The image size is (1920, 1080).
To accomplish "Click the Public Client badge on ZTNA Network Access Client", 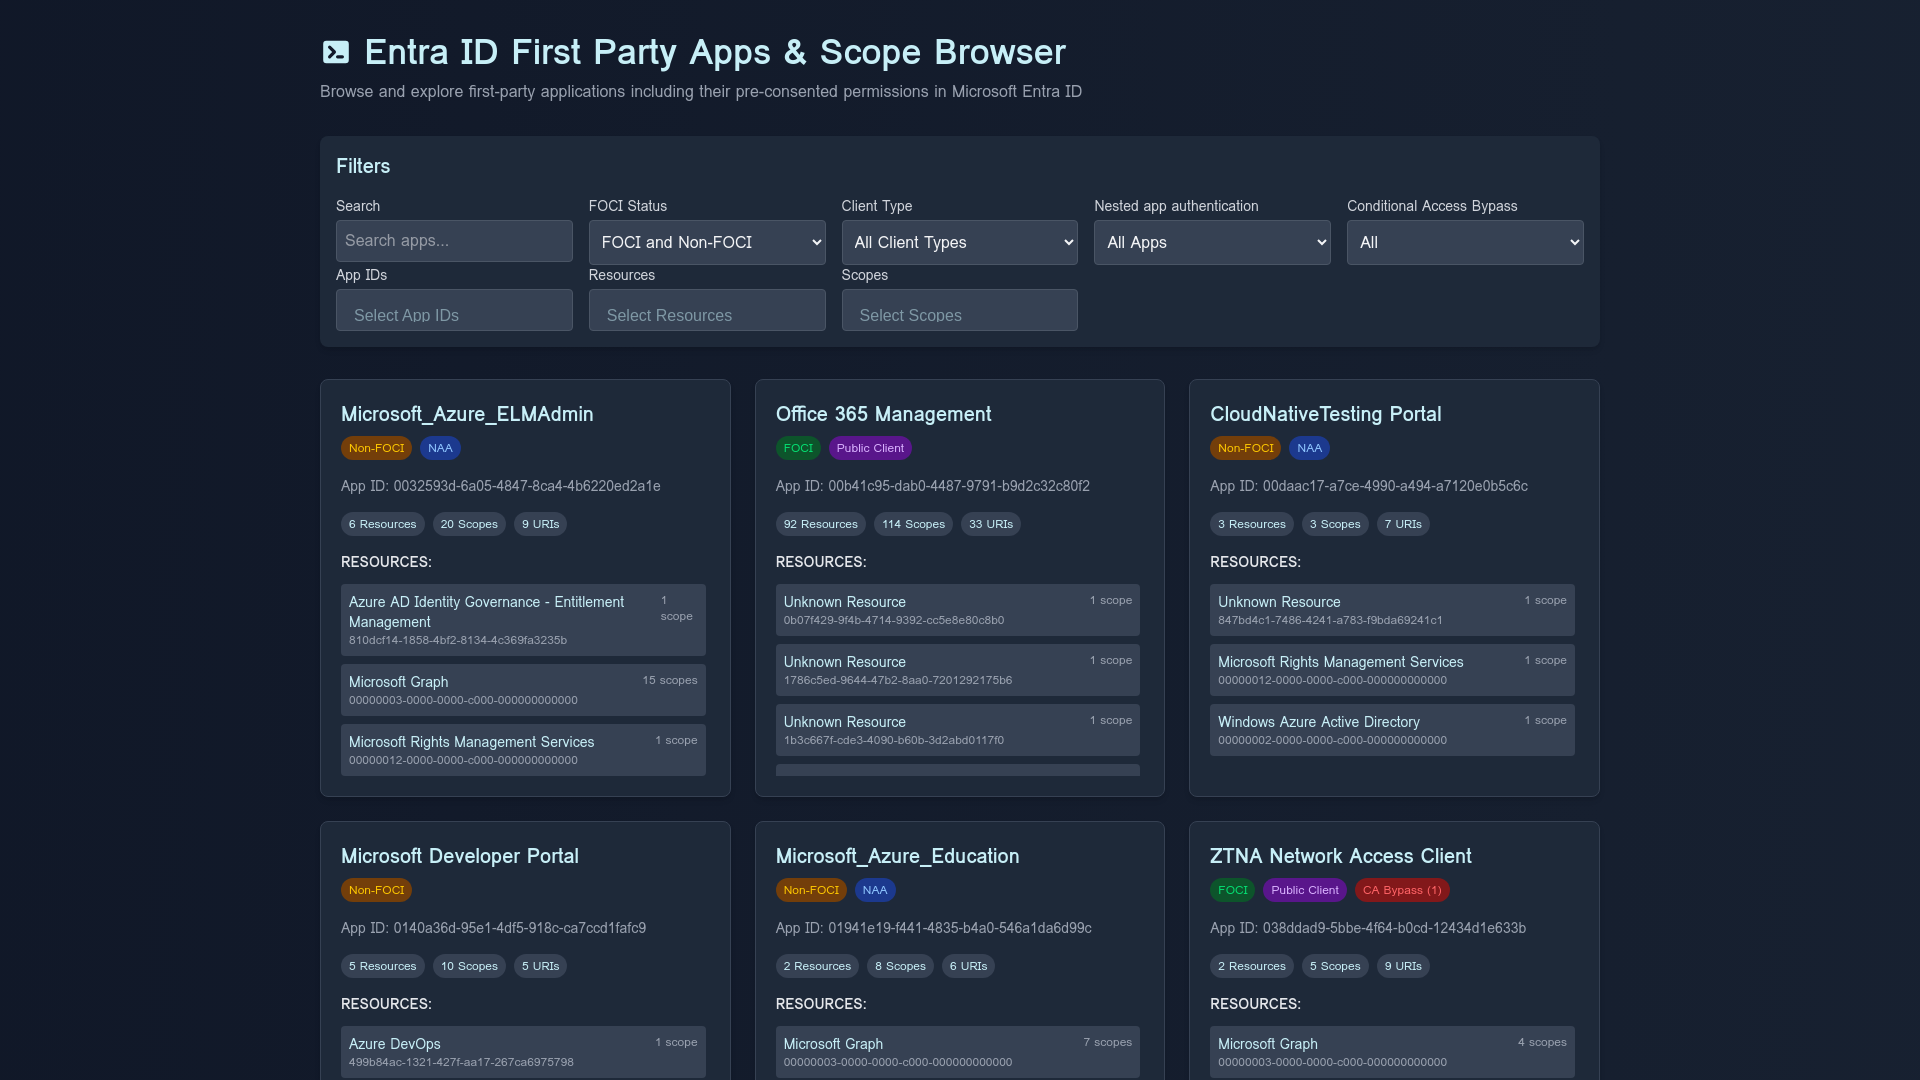I will [x=1305, y=890].
